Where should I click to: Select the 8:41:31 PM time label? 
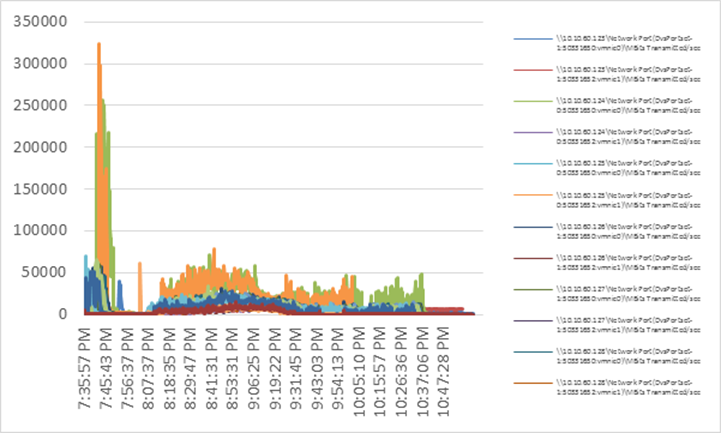212,368
